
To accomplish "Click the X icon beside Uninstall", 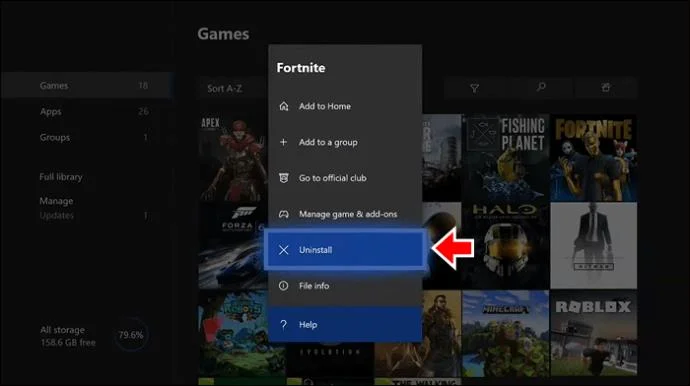I will 284,250.
